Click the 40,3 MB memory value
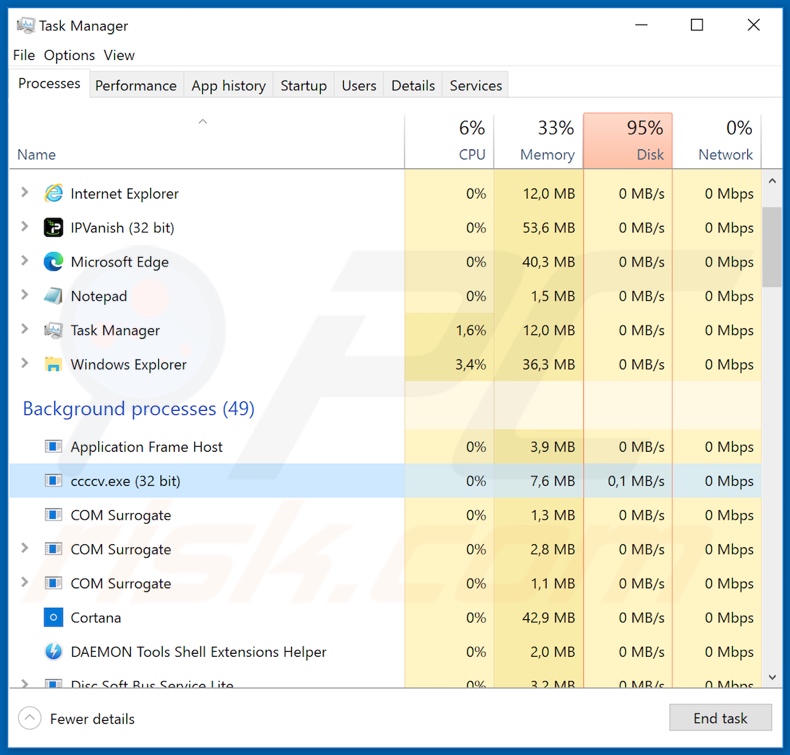The width and height of the screenshot is (790, 755). point(549,262)
